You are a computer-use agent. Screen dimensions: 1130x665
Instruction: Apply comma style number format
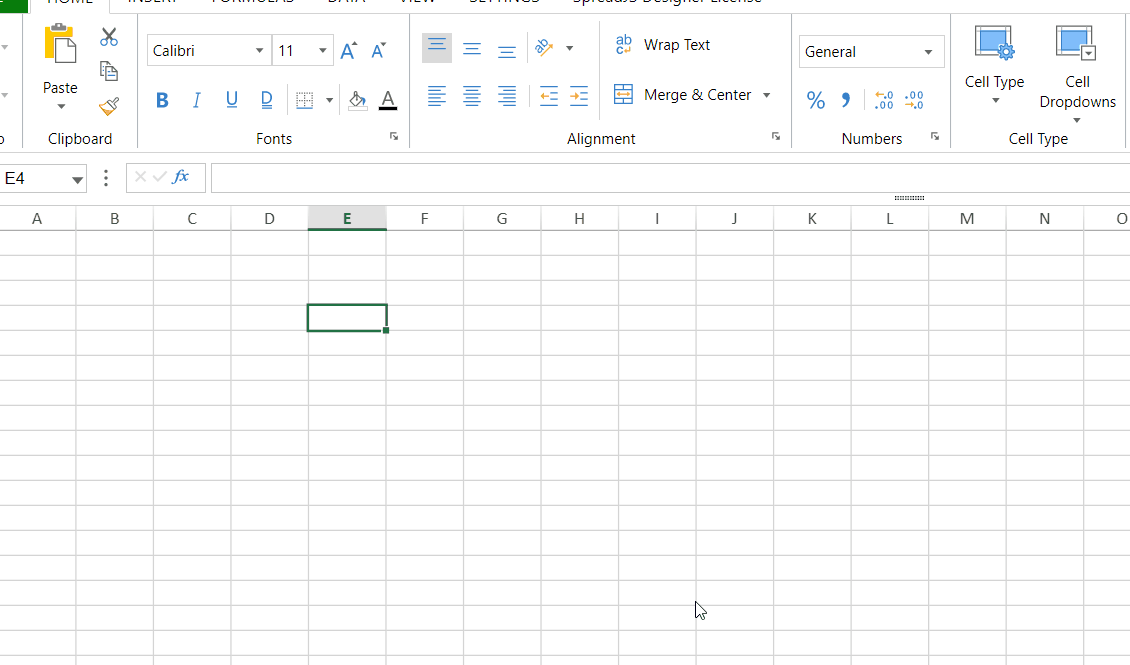pyautogui.click(x=846, y=100)
